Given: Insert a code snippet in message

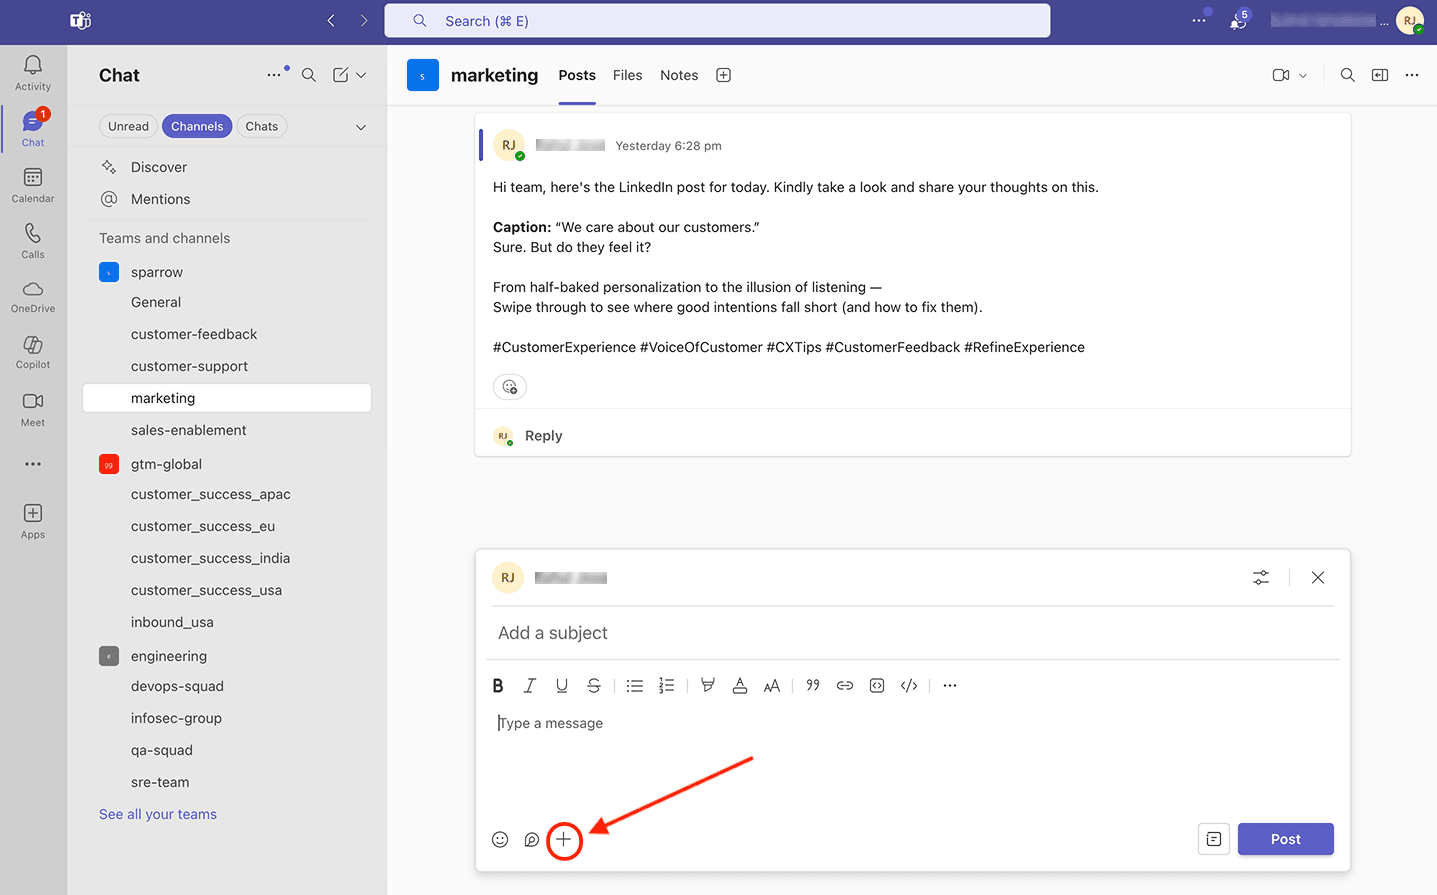Looking at the screenshot, I should 909,686.
